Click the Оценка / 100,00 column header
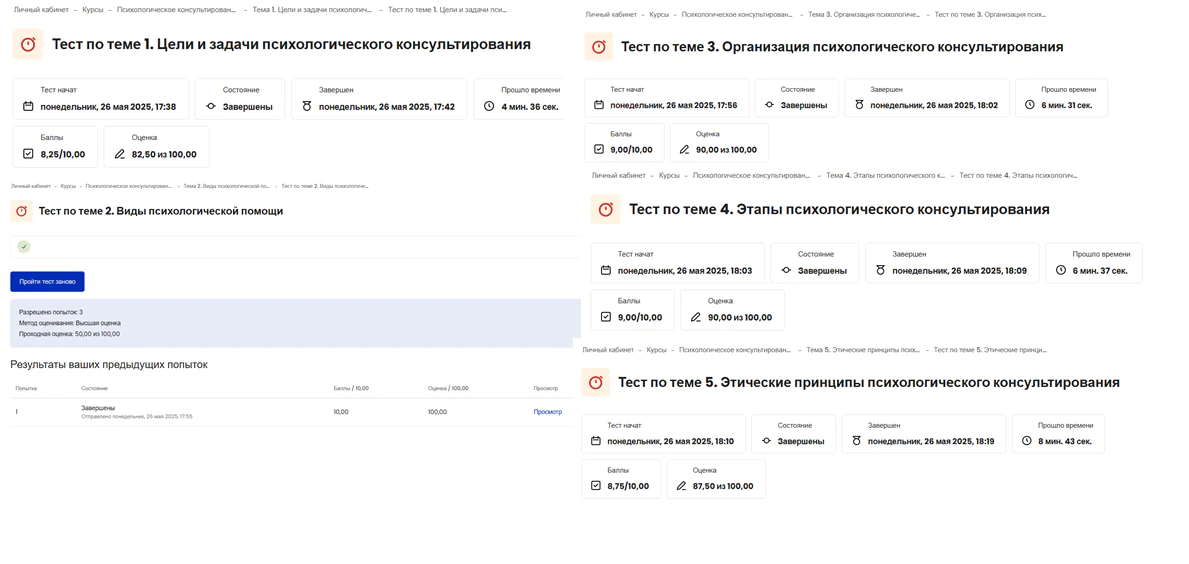The image size is (1189, 564). click(448, 388)
